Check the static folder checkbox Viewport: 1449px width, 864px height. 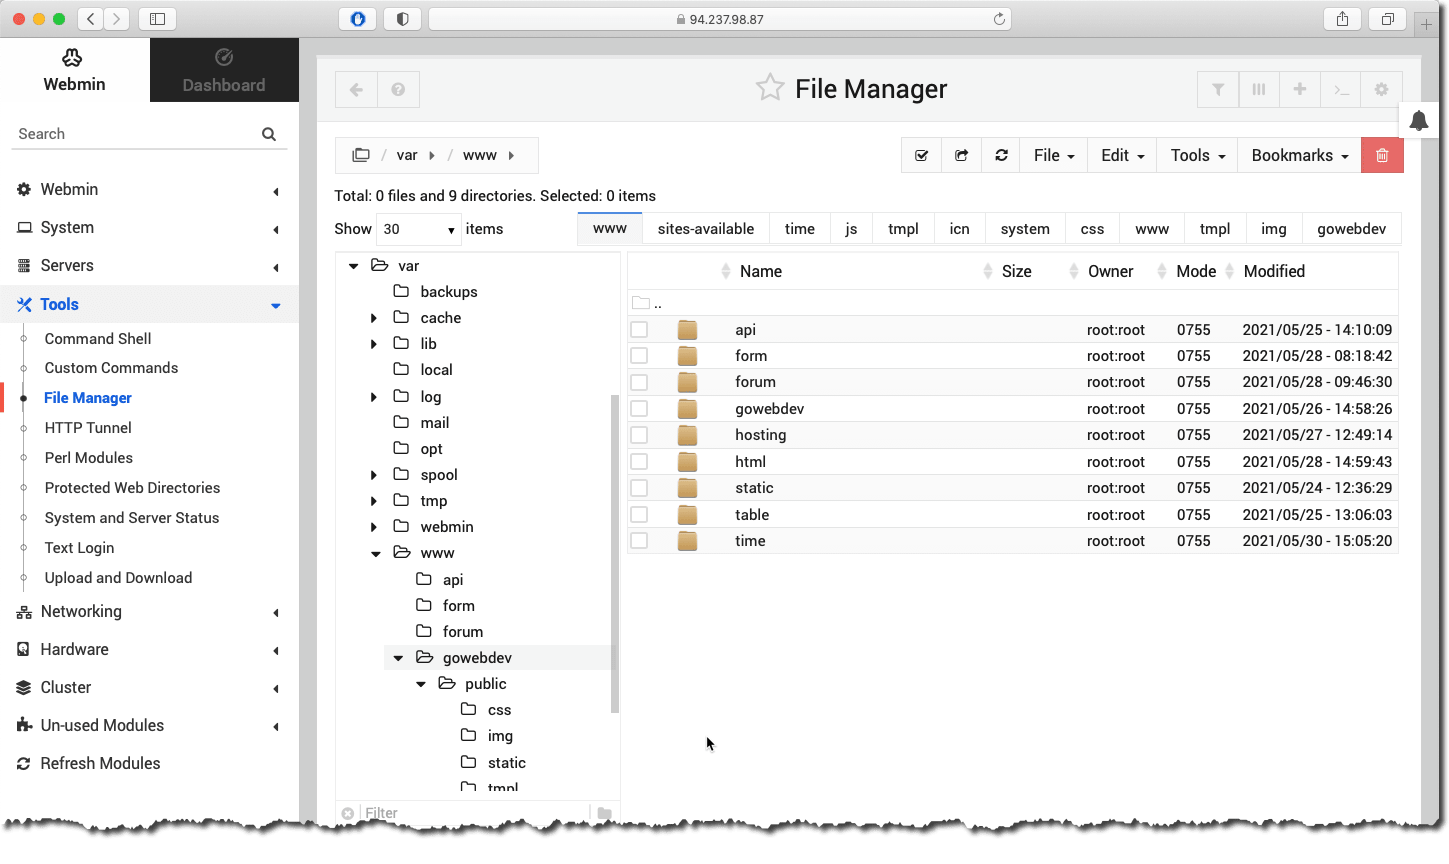[x=639, y=488]
